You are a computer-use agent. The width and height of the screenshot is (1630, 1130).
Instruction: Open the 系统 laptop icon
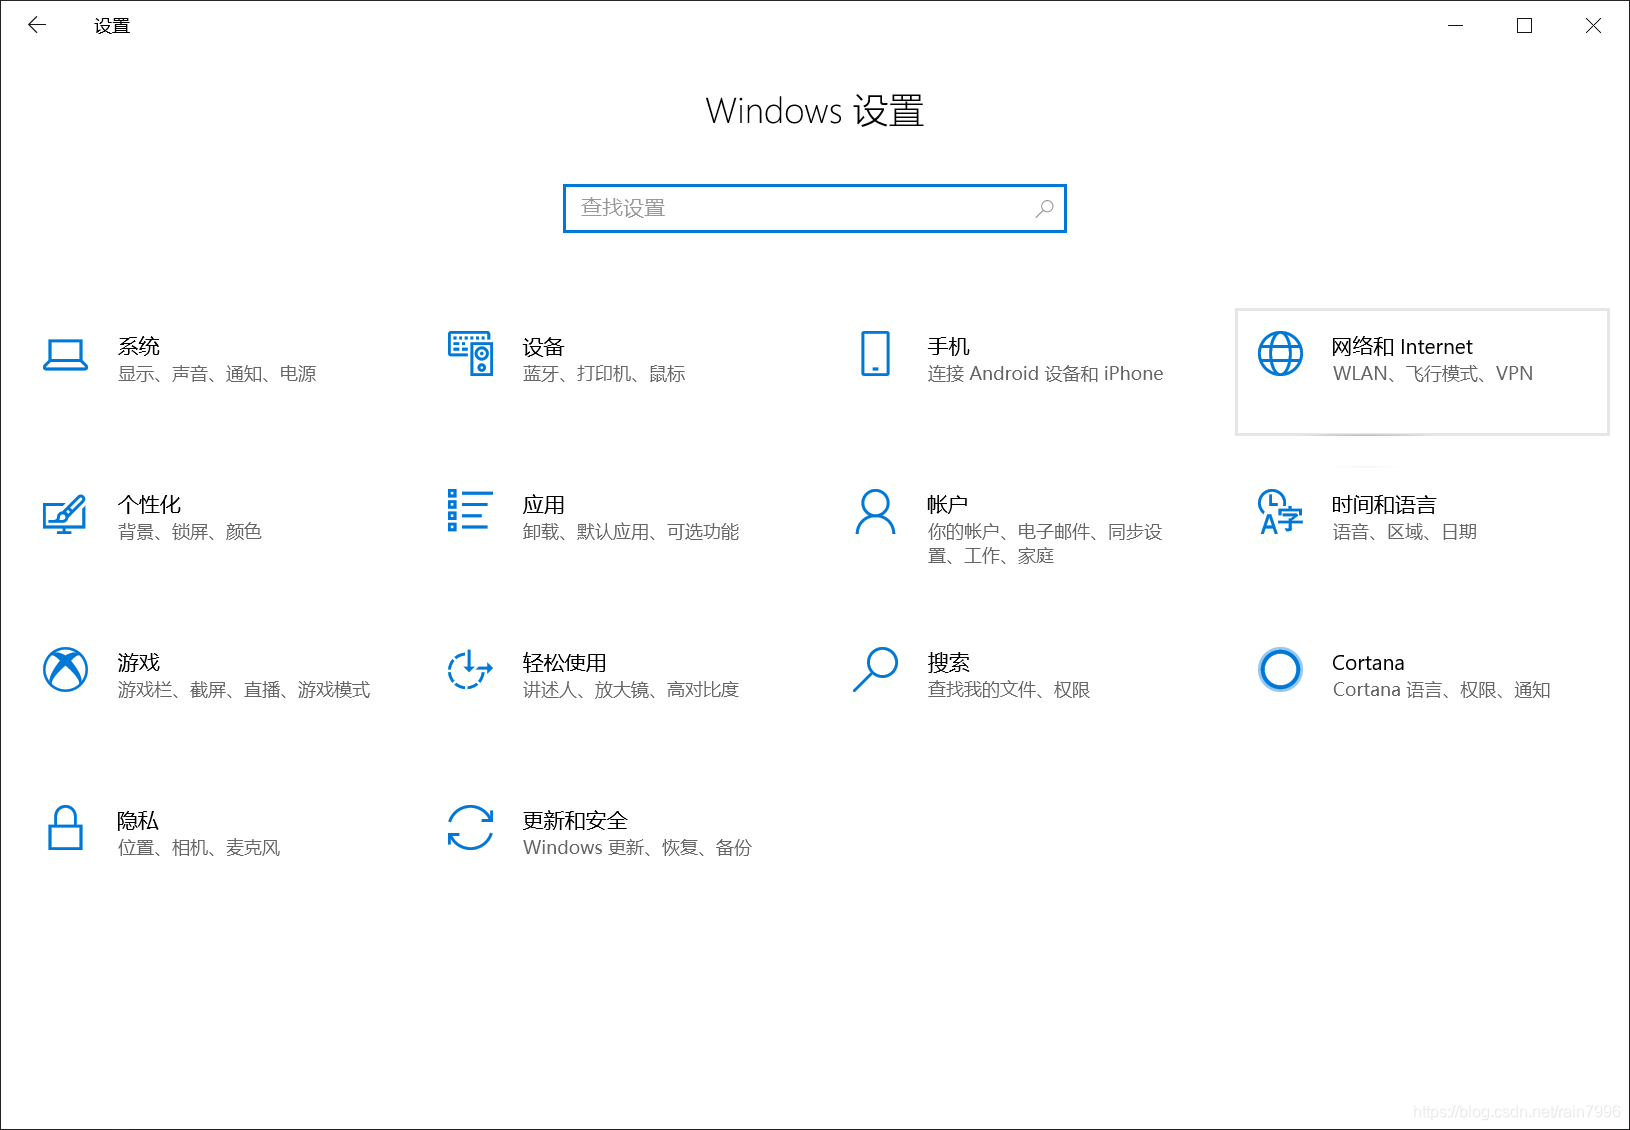point(66,355)
